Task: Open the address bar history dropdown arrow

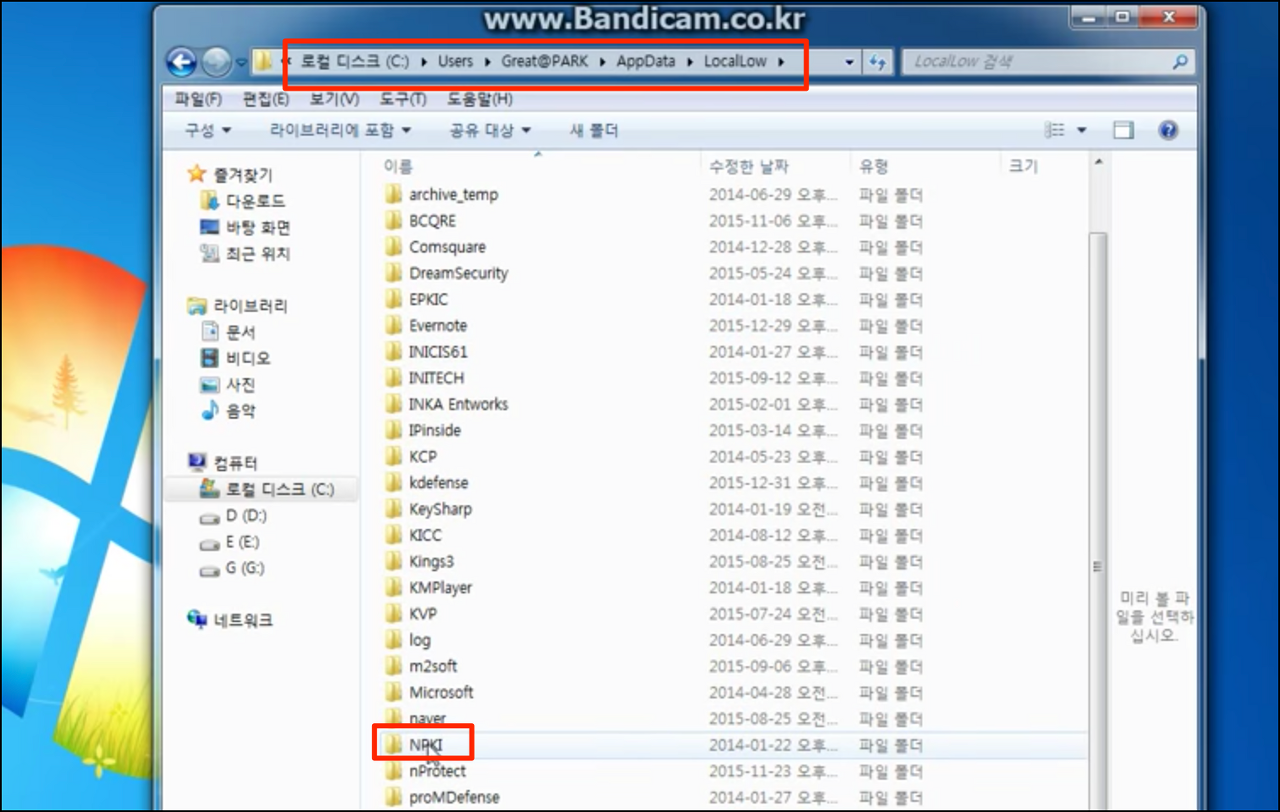Action: (850, 62)
